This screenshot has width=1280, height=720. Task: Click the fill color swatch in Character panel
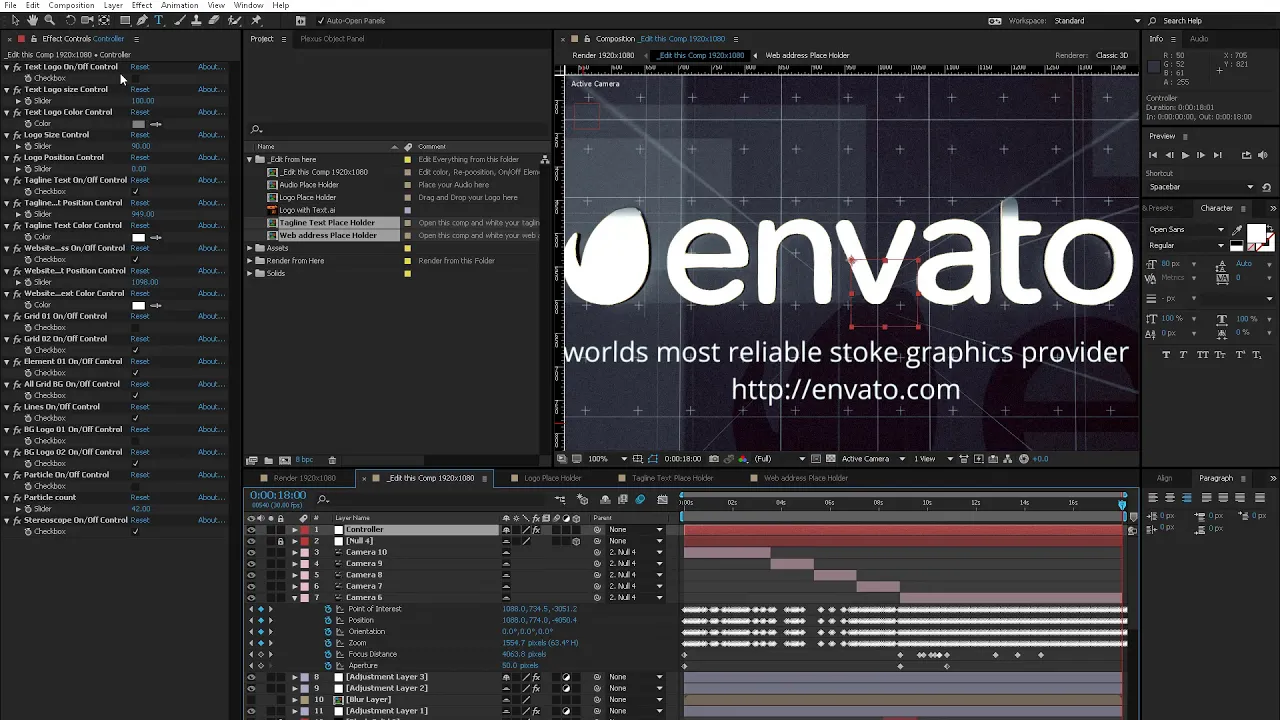point(1257,232)
